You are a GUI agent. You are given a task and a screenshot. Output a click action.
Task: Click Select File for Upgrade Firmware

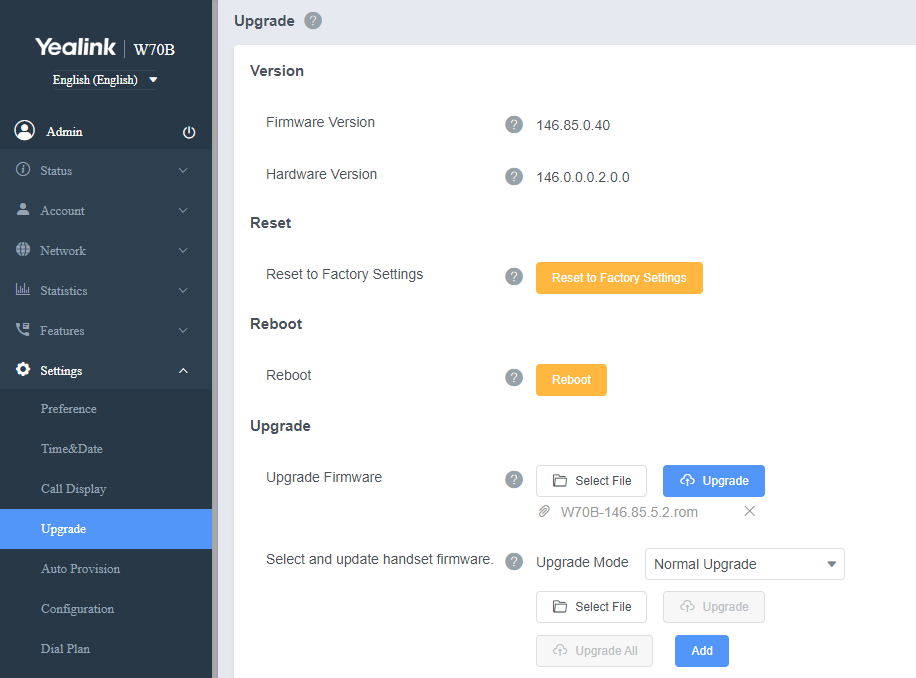click(x=591, y=481)
